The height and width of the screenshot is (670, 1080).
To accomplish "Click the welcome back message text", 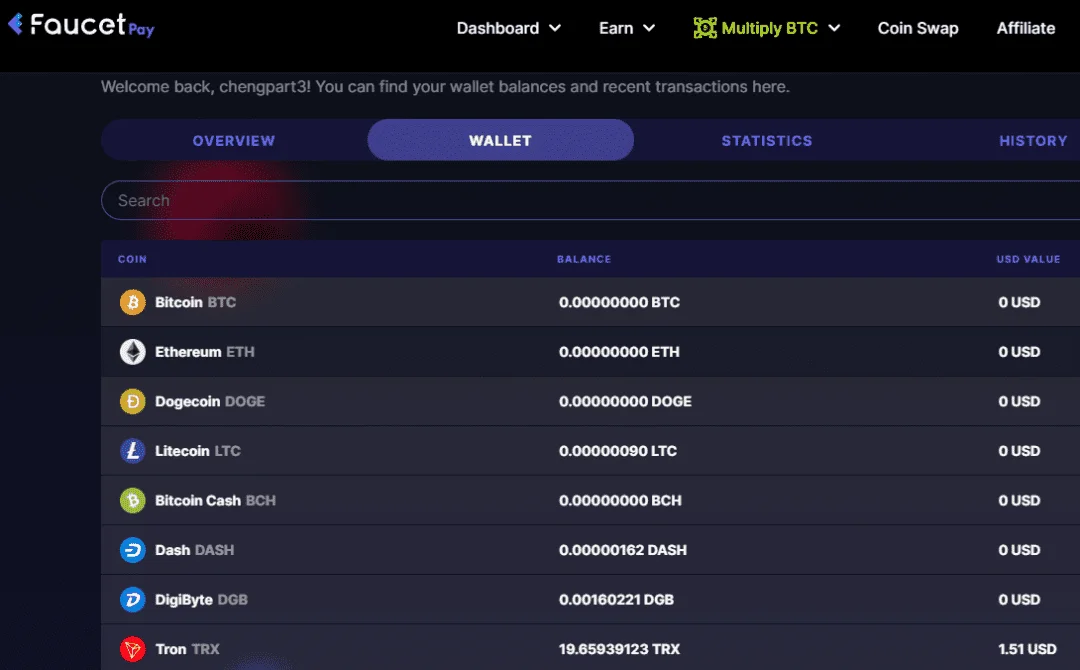I will coord(445,87).
